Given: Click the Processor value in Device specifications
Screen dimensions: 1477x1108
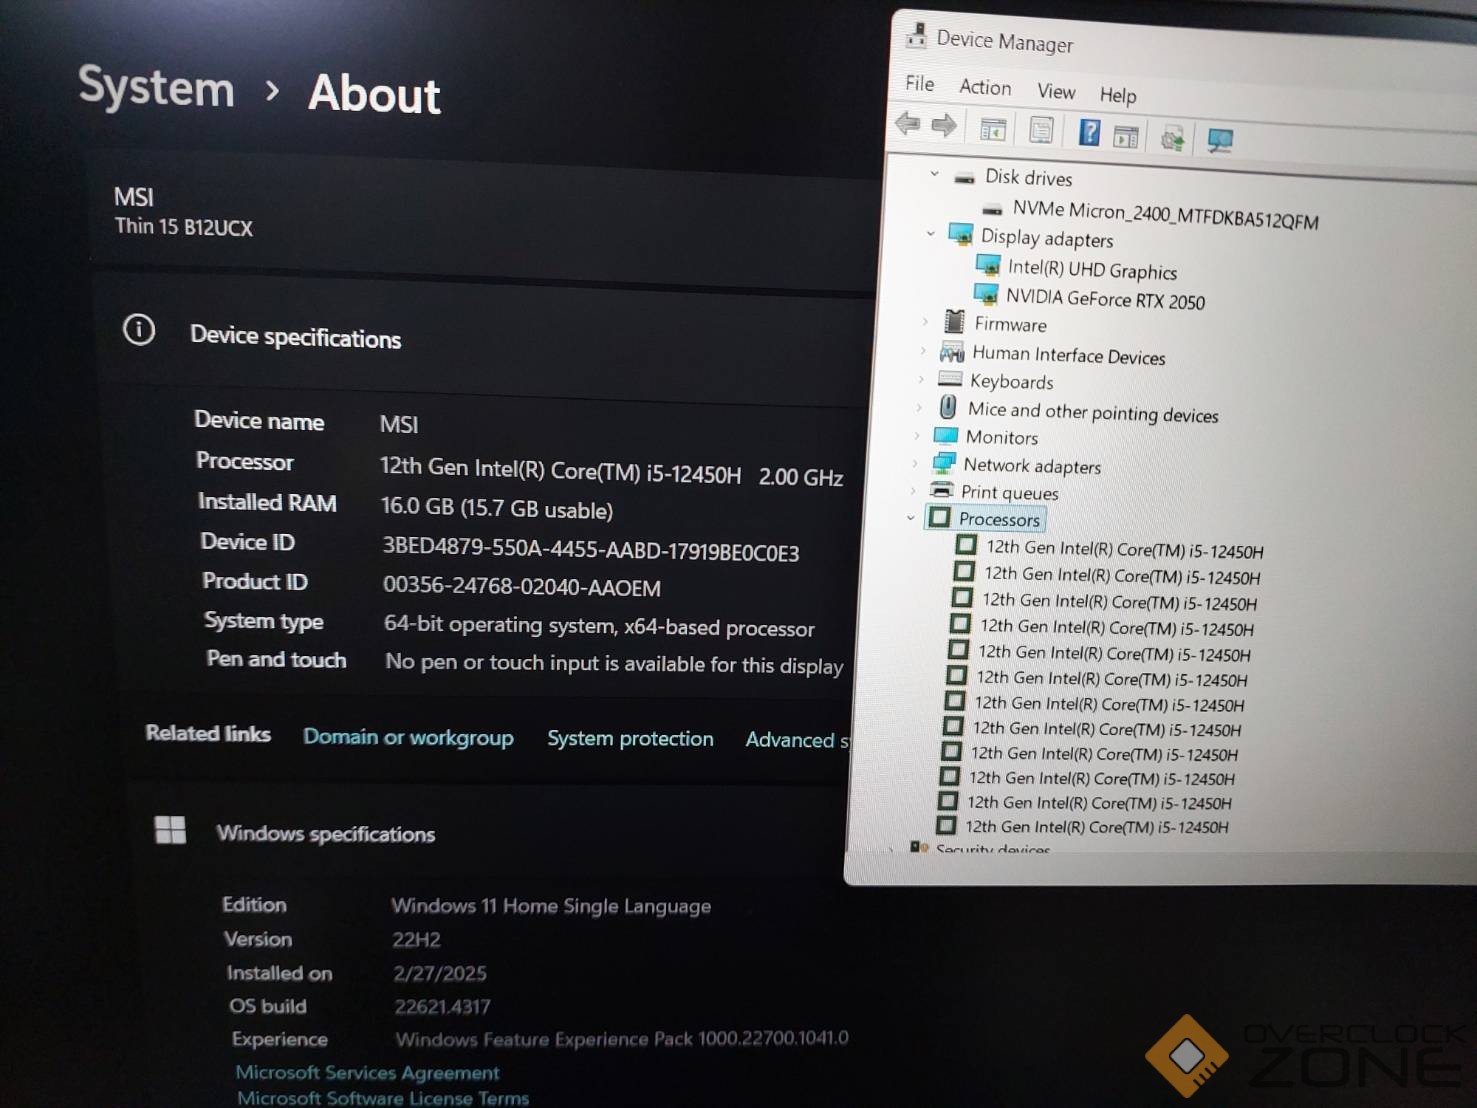Looking at the screenshot, I should 611,471.
